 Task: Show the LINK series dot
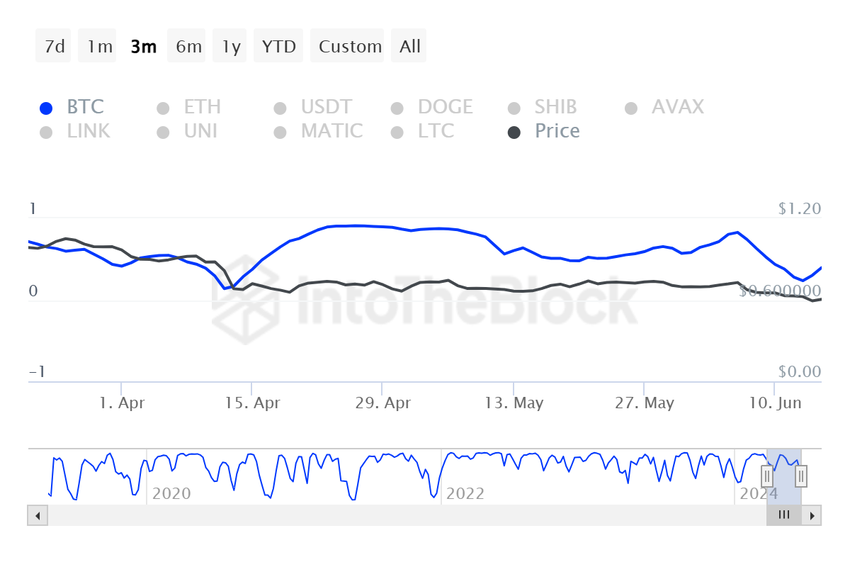point(46,132)
